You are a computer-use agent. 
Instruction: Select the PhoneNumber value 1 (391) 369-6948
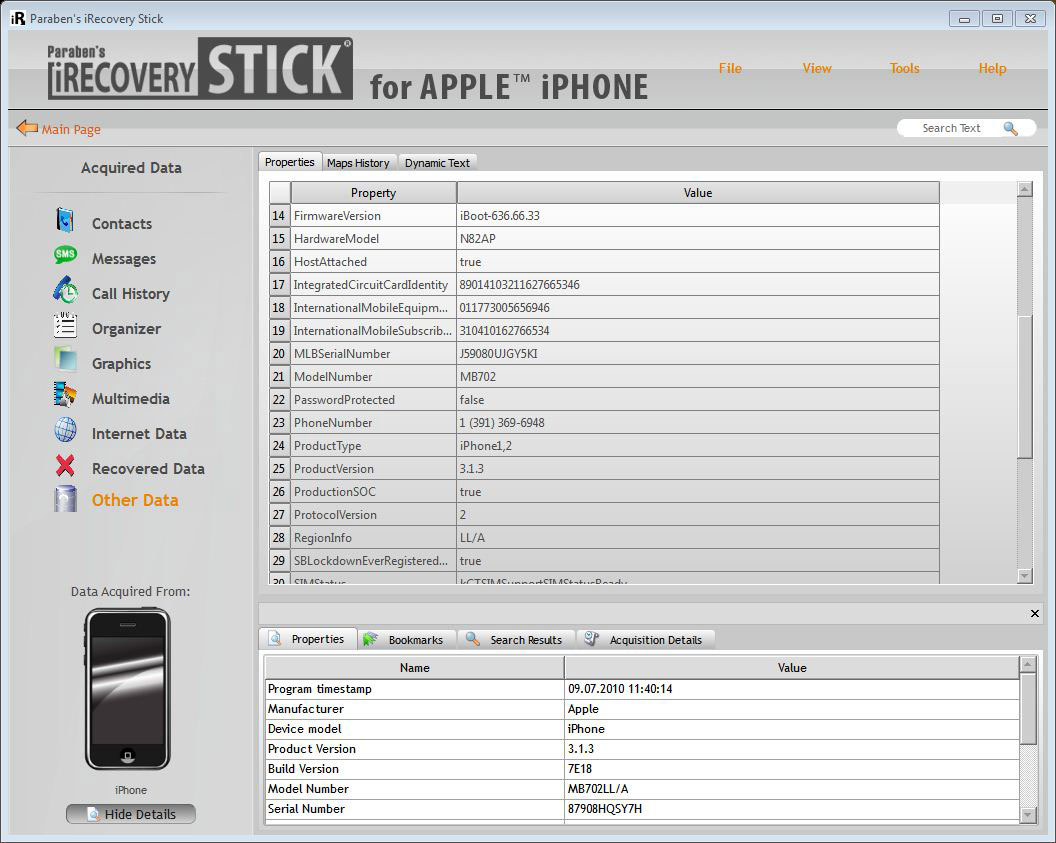coord(502,422)
